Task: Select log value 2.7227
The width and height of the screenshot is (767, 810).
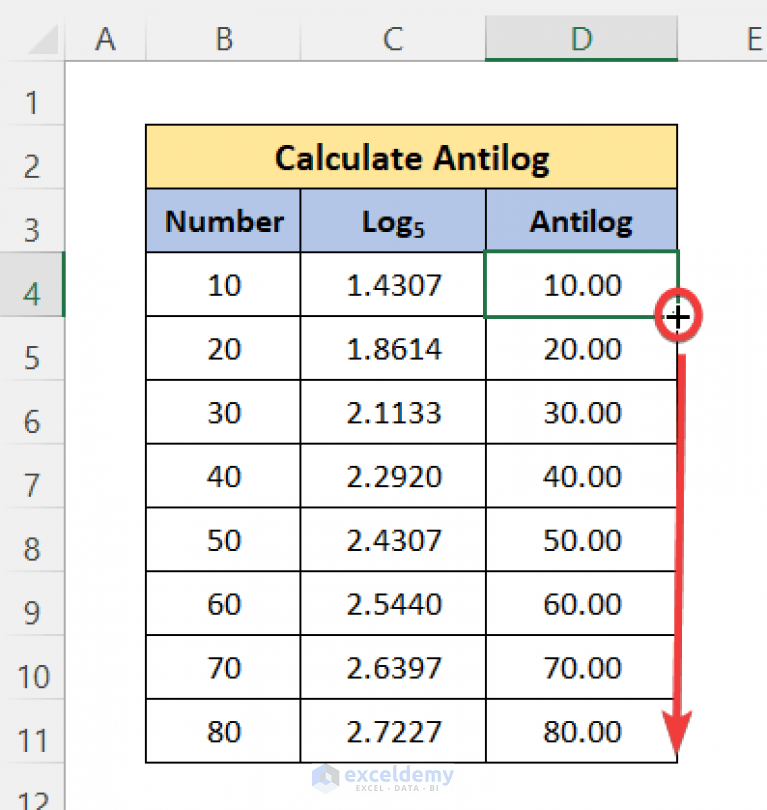Action: click(393, 731)
